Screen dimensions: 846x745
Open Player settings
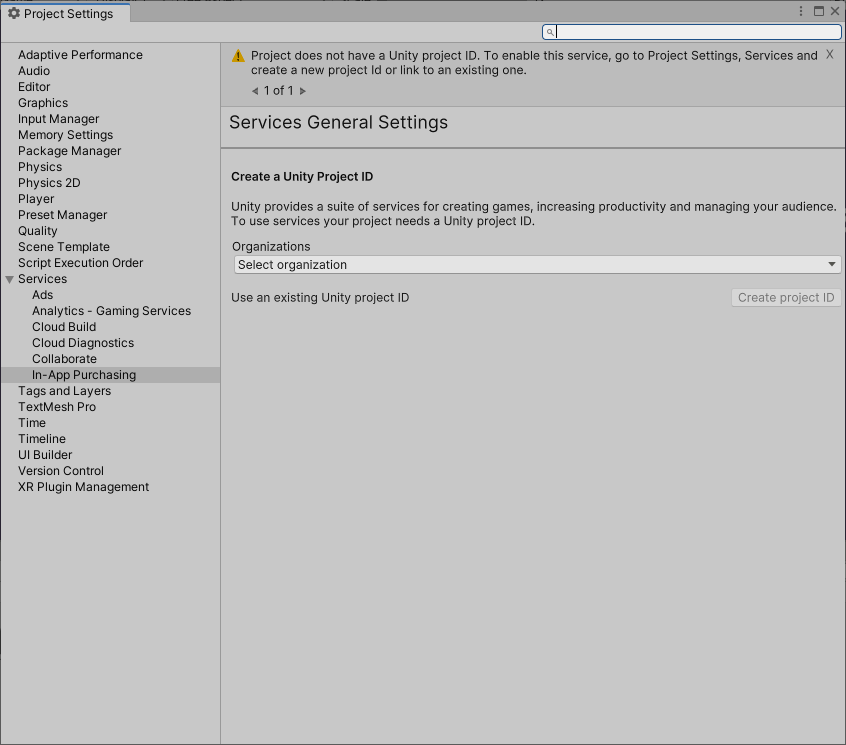(x=36, y=199)
